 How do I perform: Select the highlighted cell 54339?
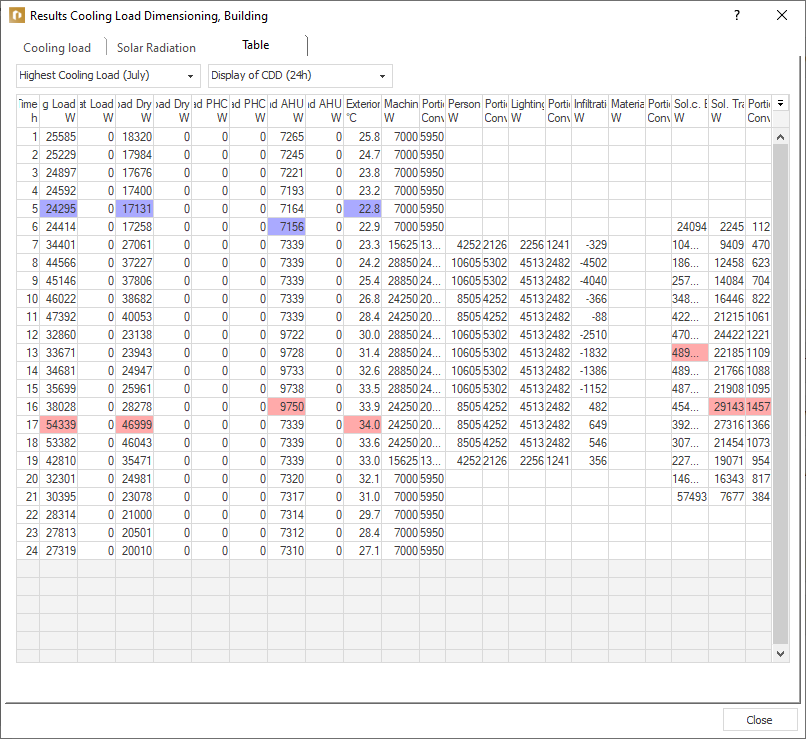(59, 425)
